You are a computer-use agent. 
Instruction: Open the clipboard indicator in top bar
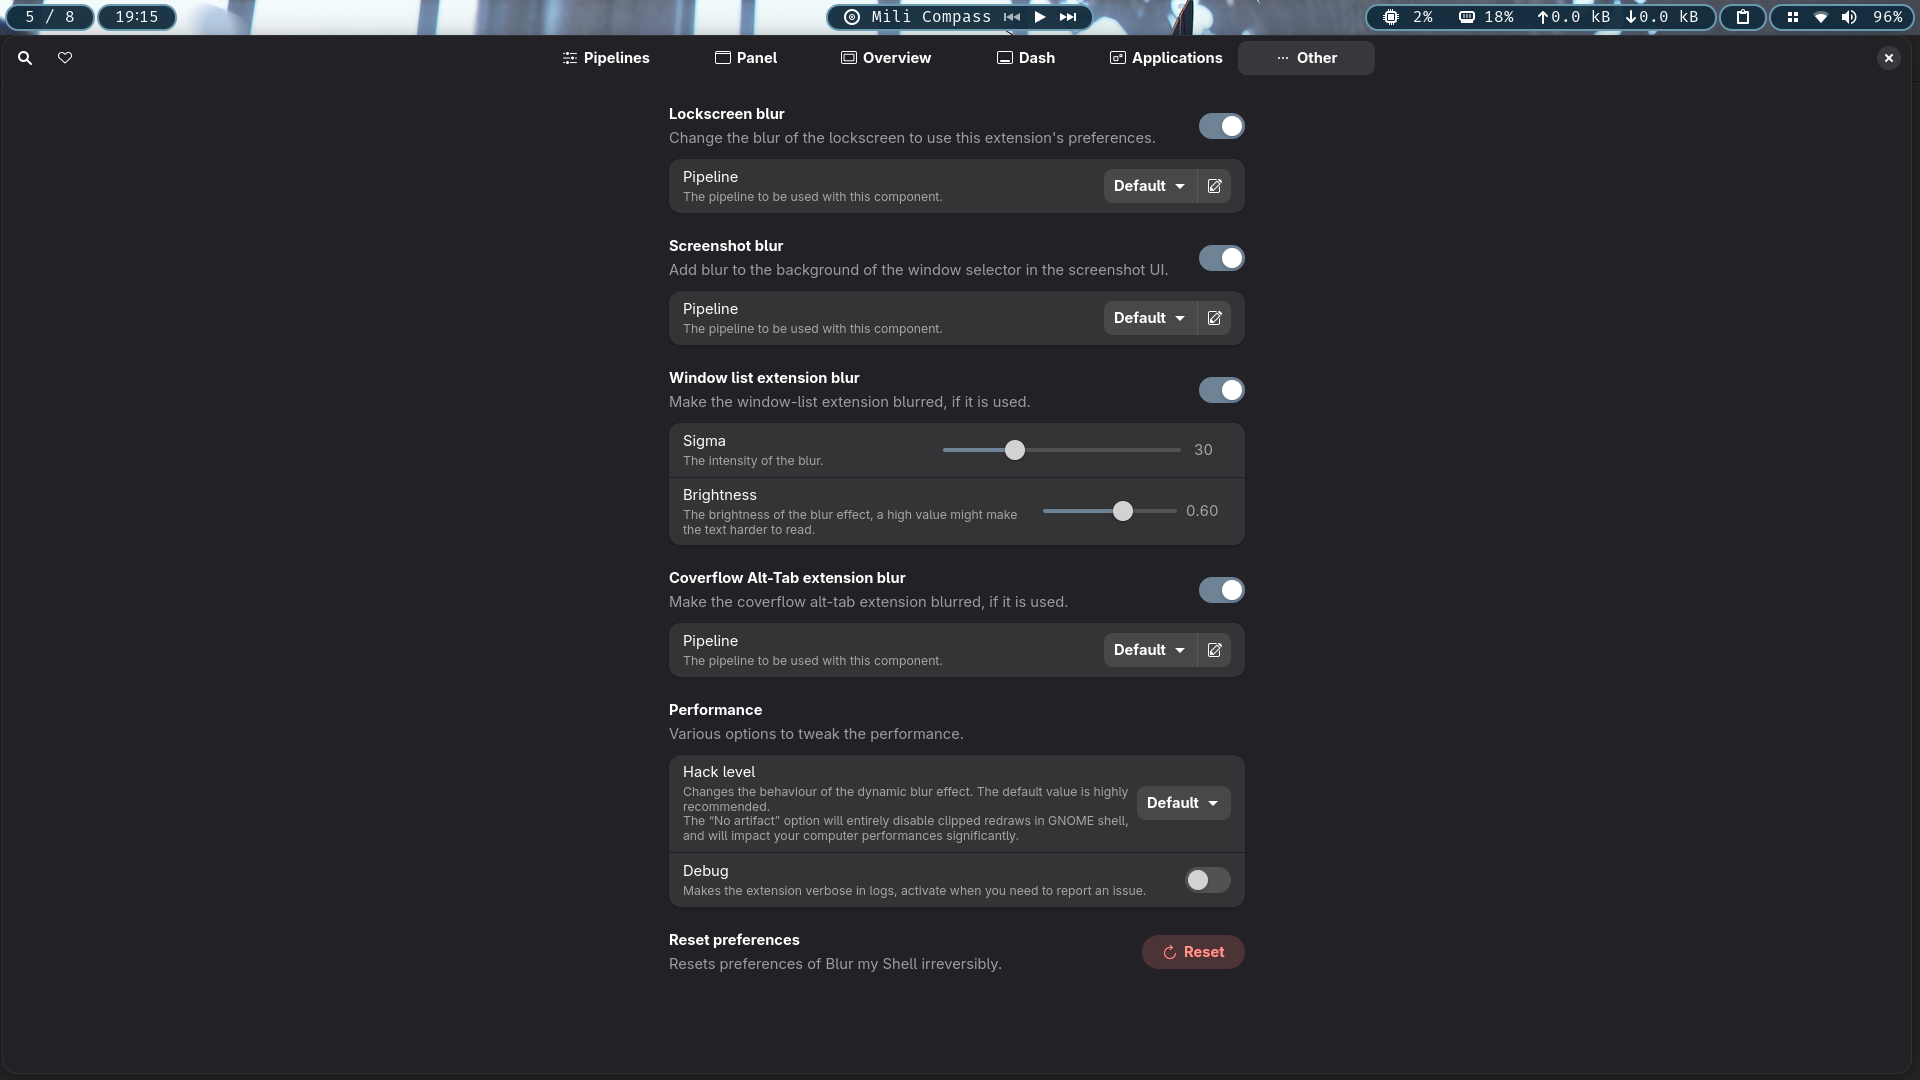[x=1743, y=17]
